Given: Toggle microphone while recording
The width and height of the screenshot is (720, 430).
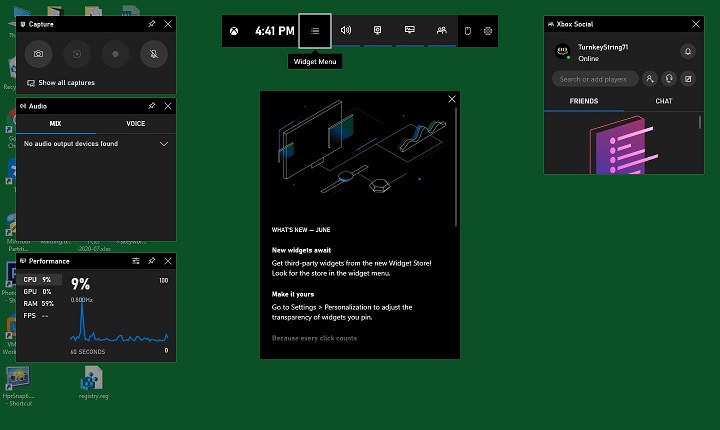Looking at the screenshot, I should tap(154, 54).
